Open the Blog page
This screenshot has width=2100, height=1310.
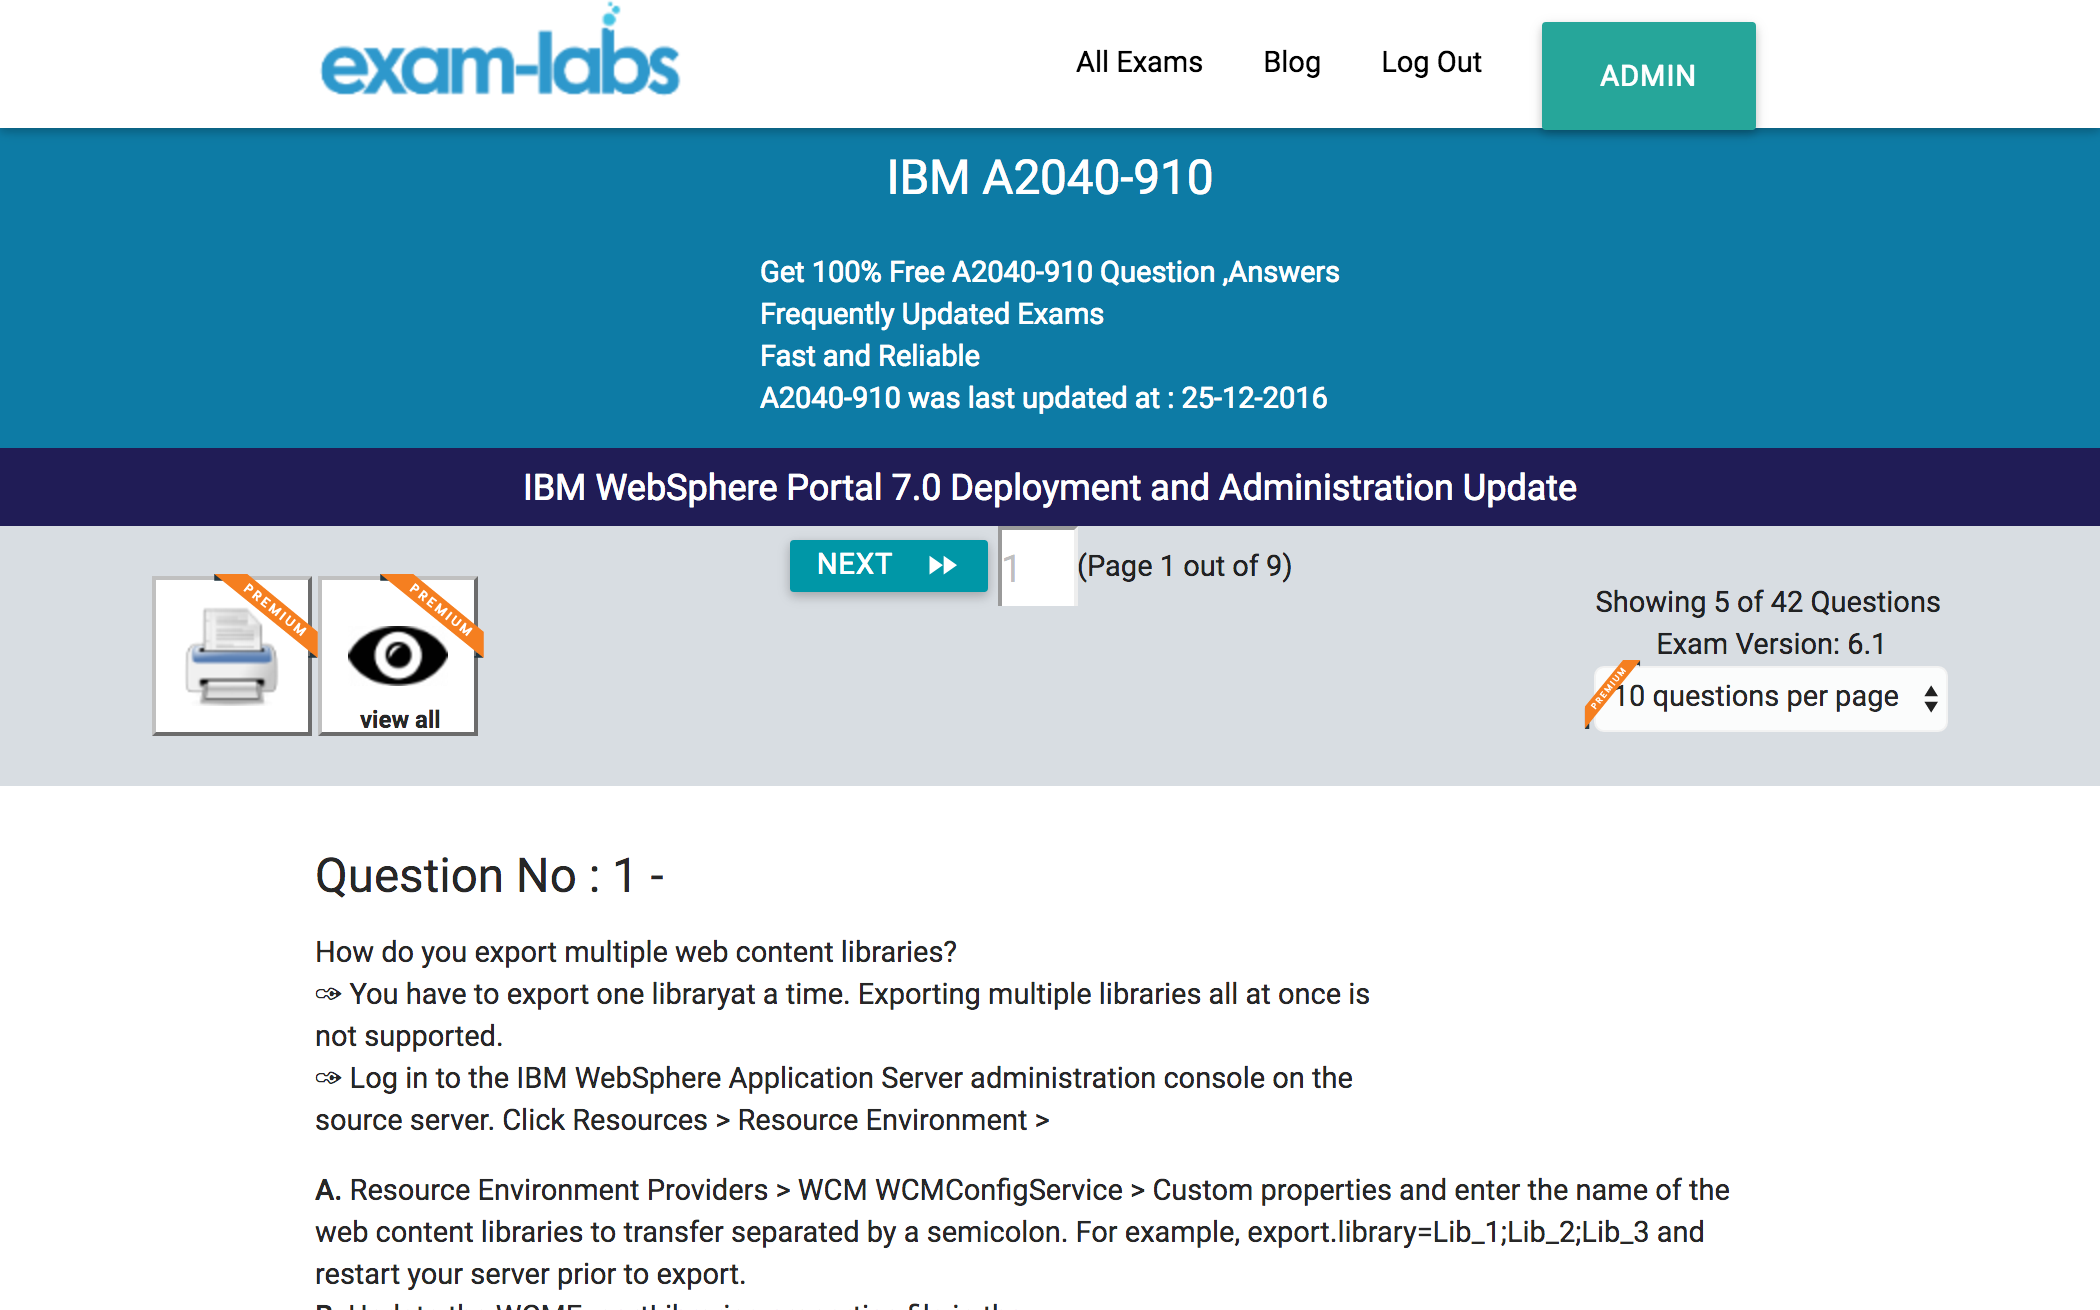[1291, 62]
